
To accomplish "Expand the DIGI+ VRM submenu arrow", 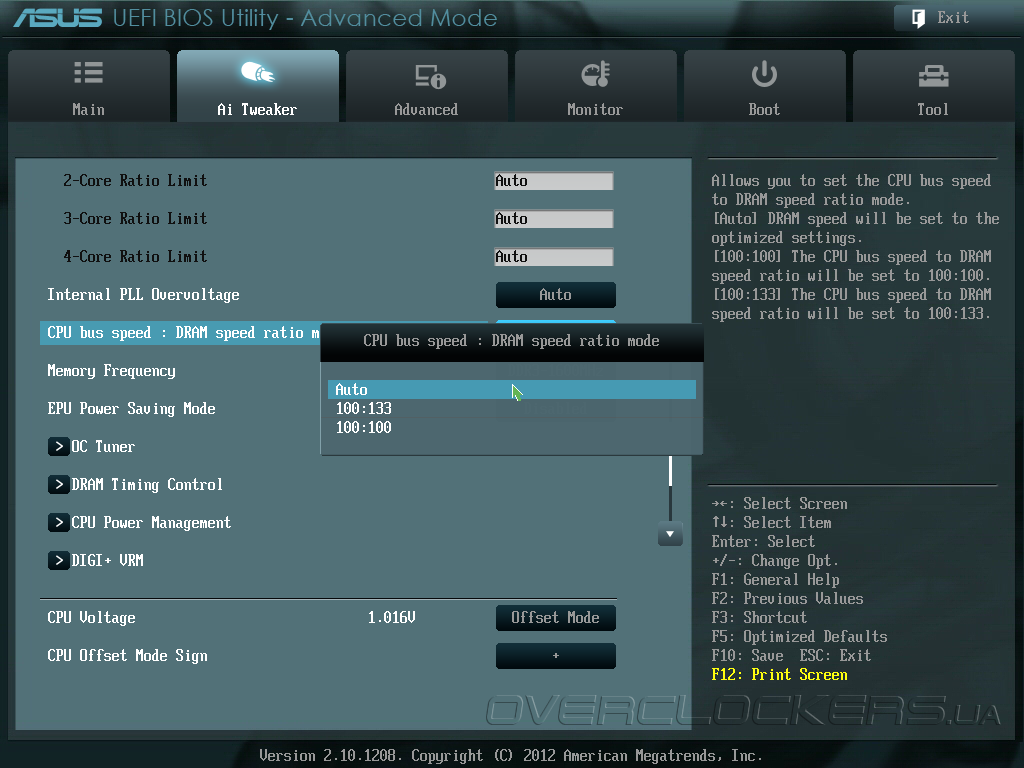I will 59,560.
